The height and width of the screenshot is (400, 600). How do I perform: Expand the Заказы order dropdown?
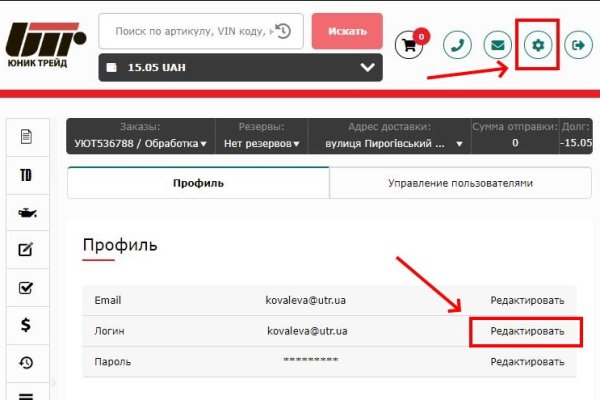141,143
